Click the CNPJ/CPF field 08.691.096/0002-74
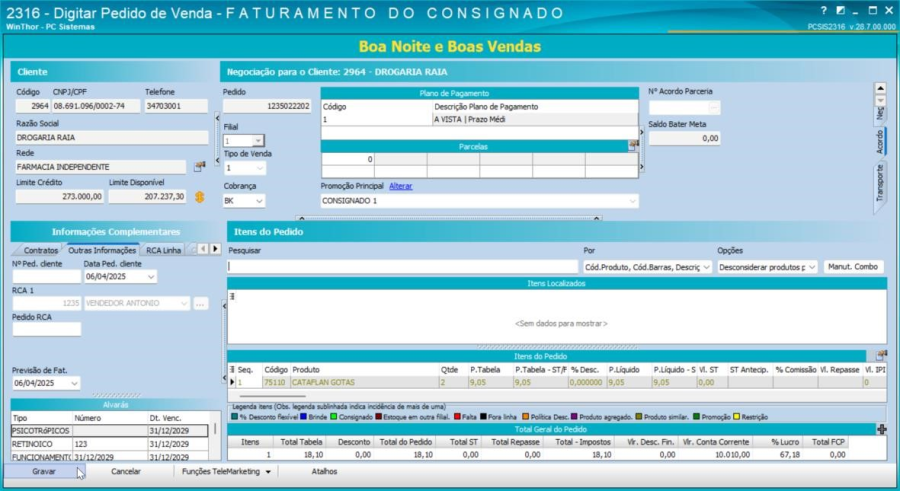 point(96,106)
